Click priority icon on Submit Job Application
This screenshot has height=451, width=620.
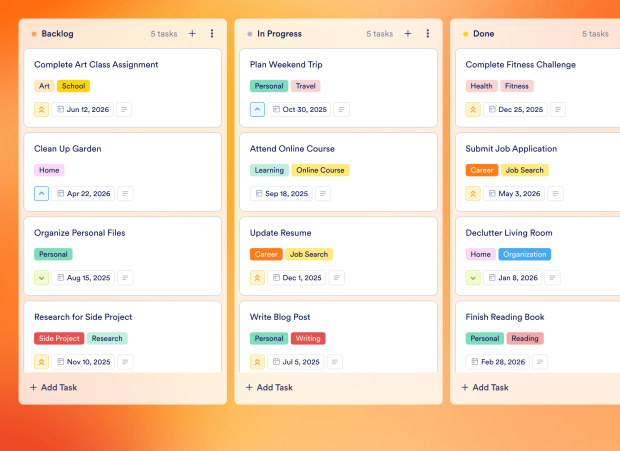point(473,193)
